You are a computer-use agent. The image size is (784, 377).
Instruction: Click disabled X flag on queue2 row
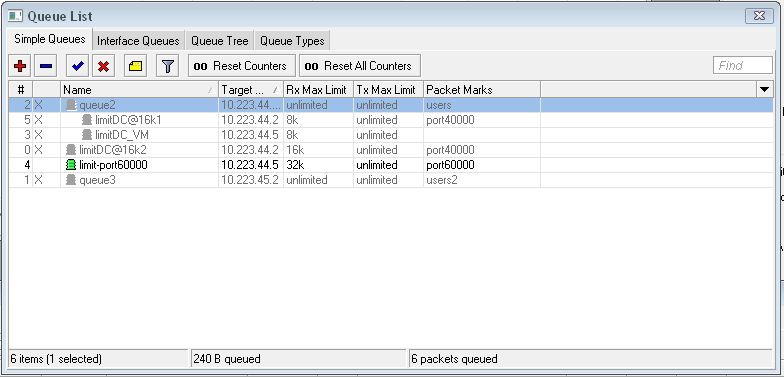tap(38, 105)
